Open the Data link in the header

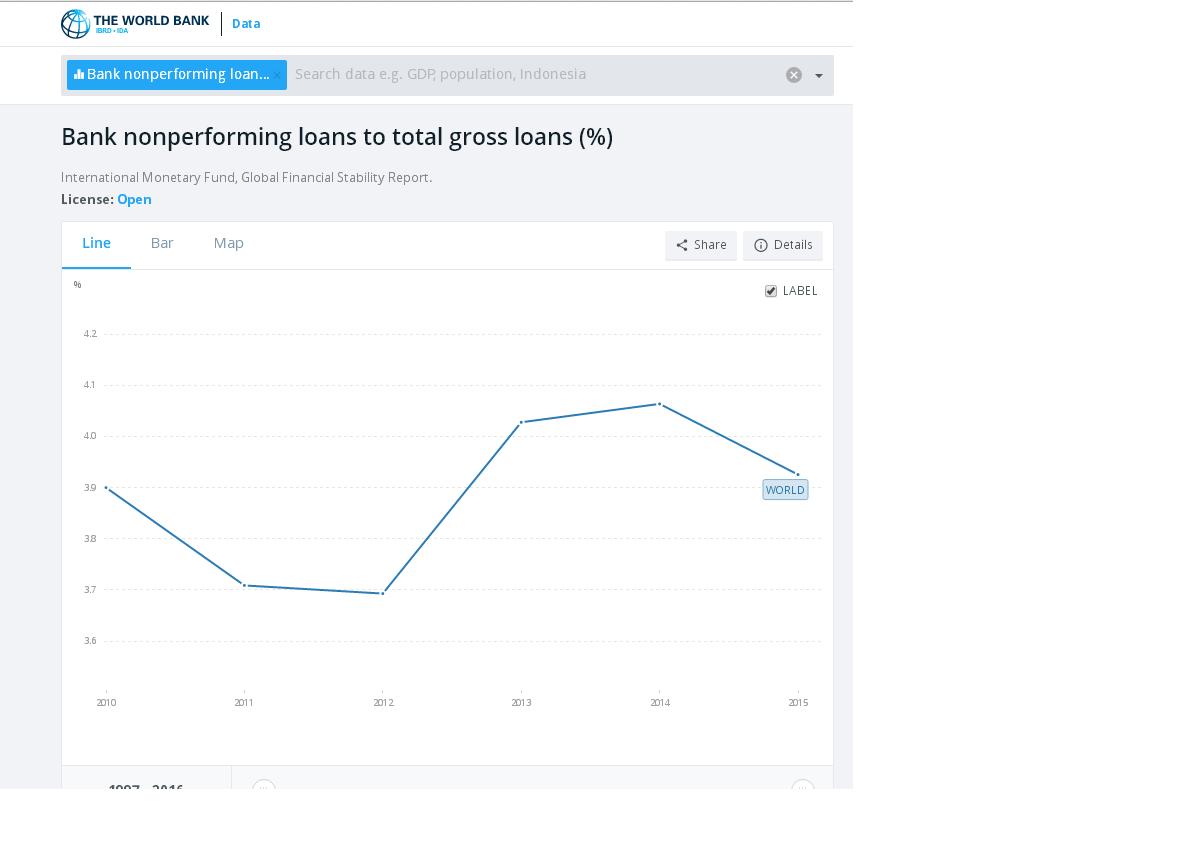pyautogui.click(x=246, y=24)
